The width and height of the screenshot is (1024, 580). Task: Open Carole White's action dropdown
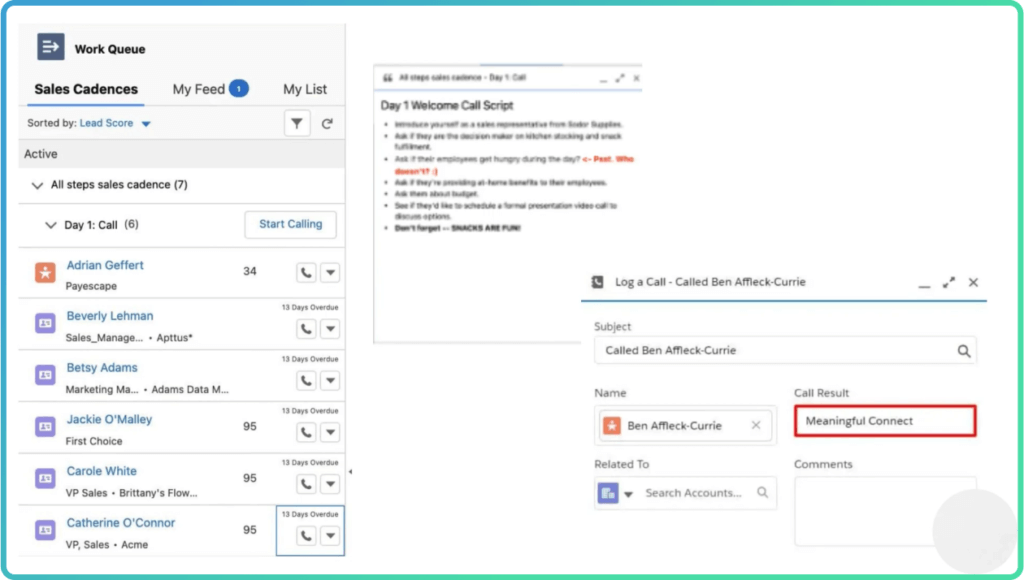coord(330,484)
